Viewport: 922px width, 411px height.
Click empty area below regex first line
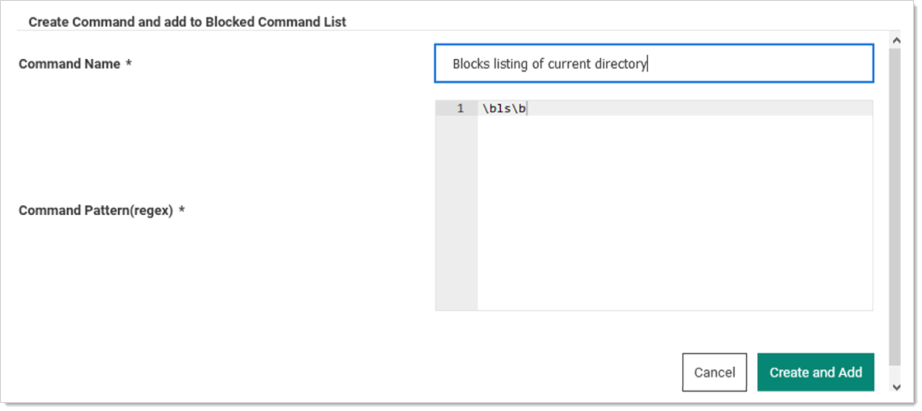click(675, 212)
